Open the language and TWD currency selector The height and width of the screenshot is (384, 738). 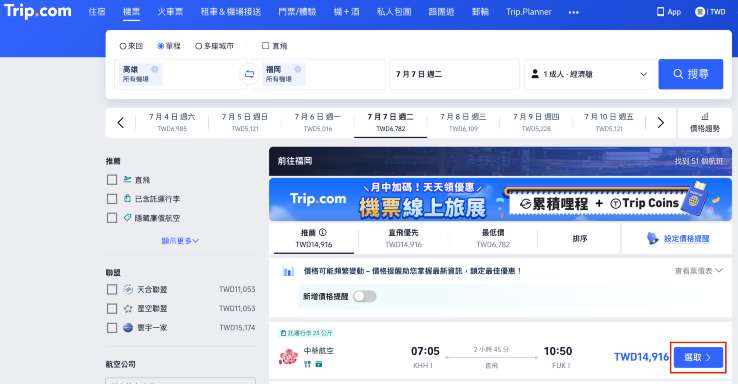coord(710,12)
